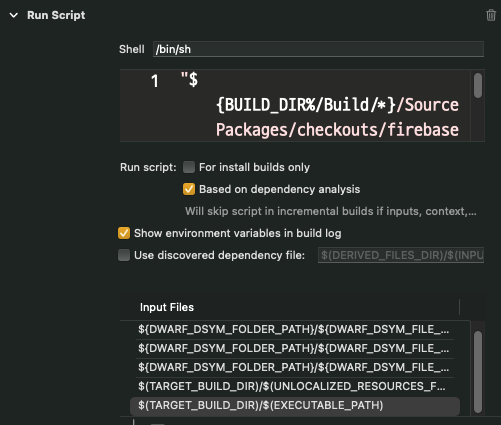Click into the Shell /bin/sh field
501x425 pixels.
click(x=318, y=49)
